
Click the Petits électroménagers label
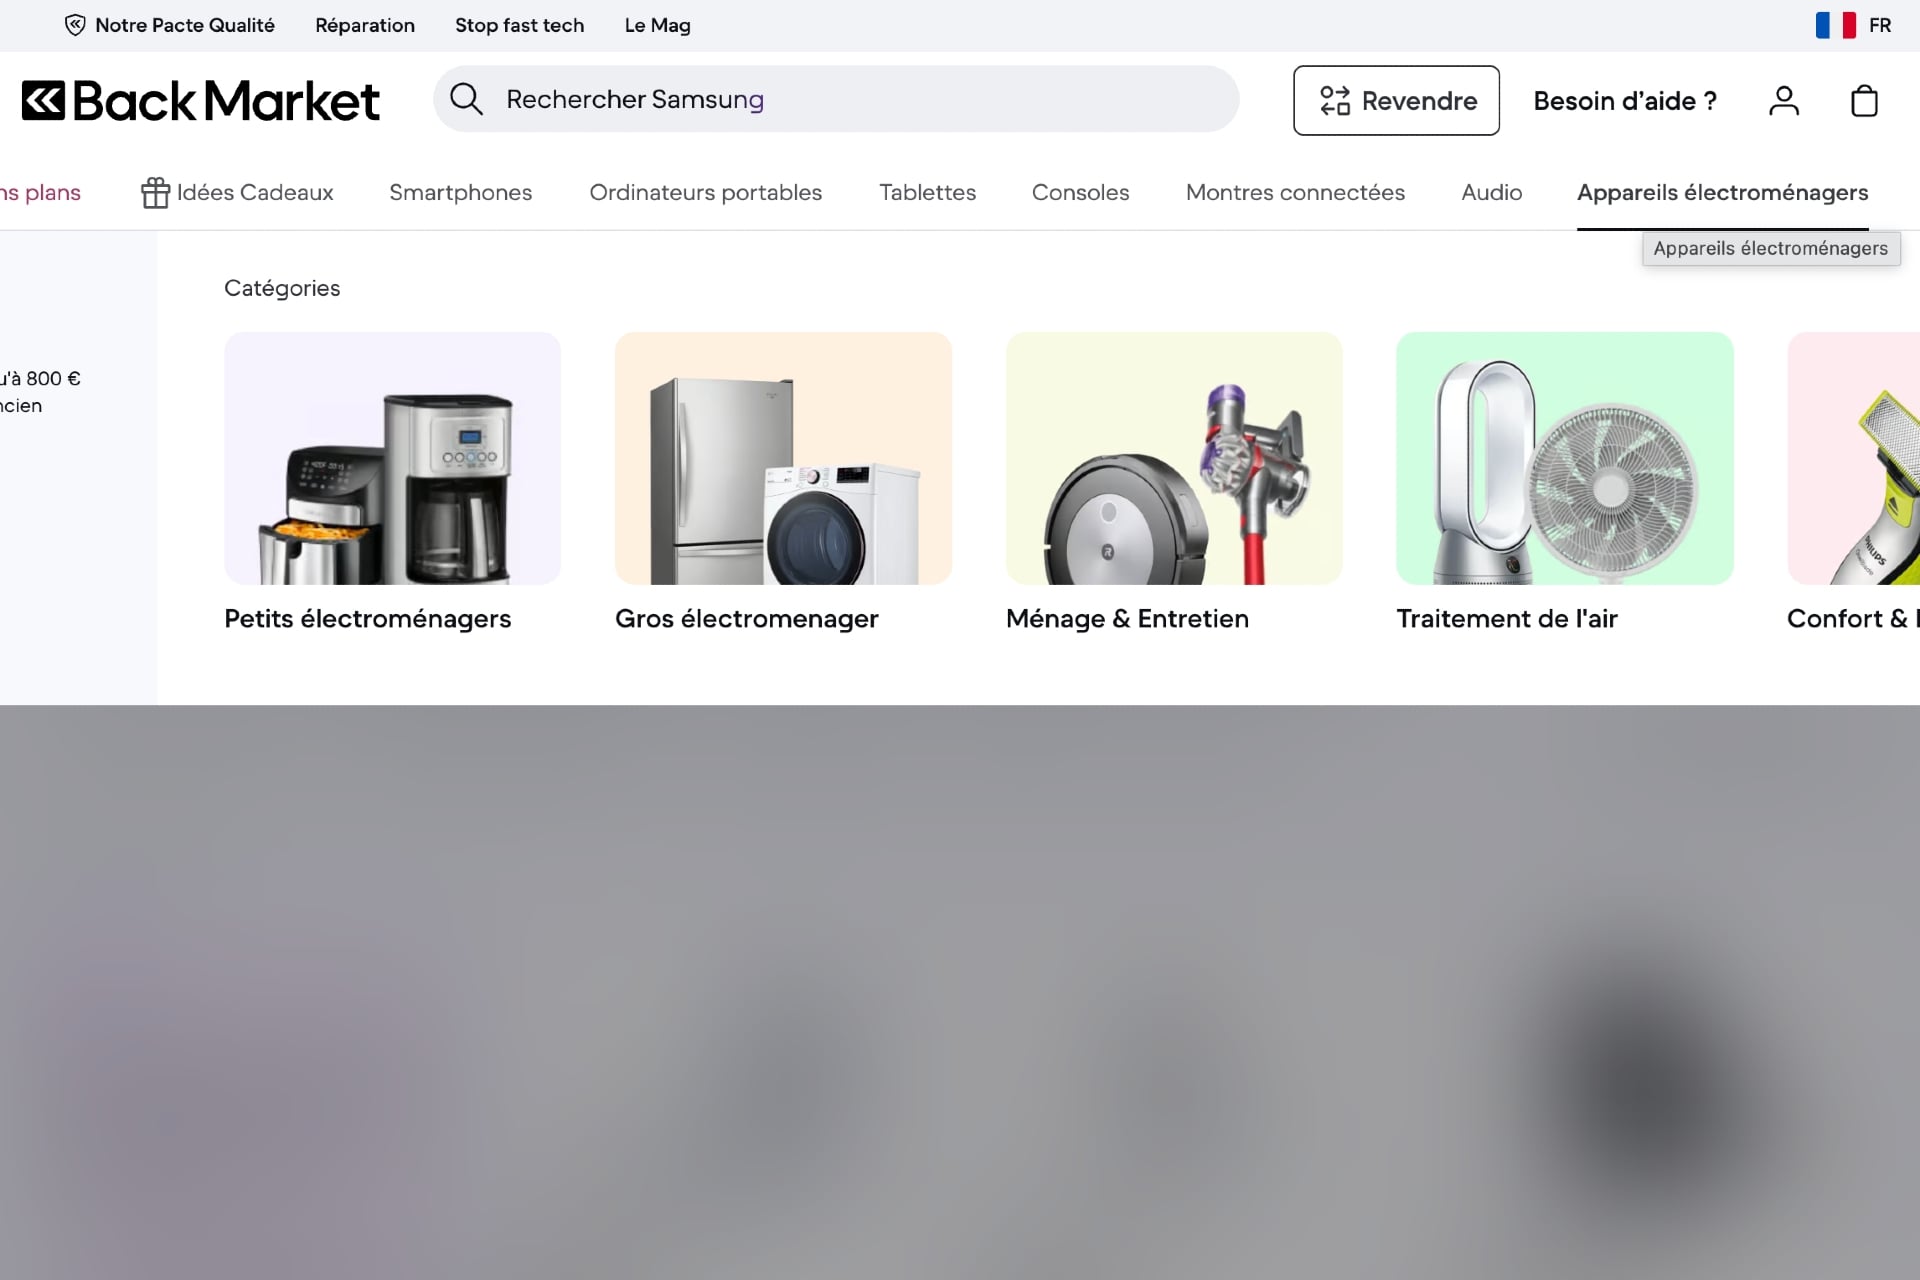pos(368,619)
